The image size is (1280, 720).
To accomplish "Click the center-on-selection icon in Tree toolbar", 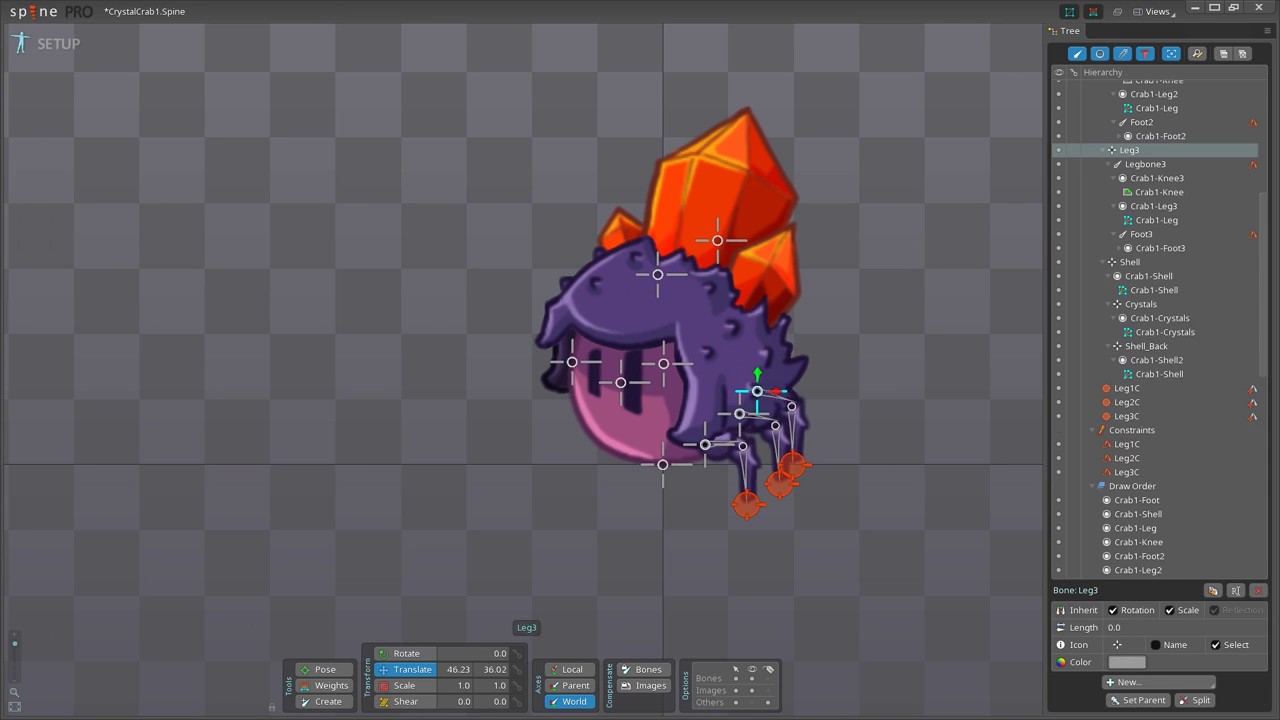I will (x=1171, y=54).
